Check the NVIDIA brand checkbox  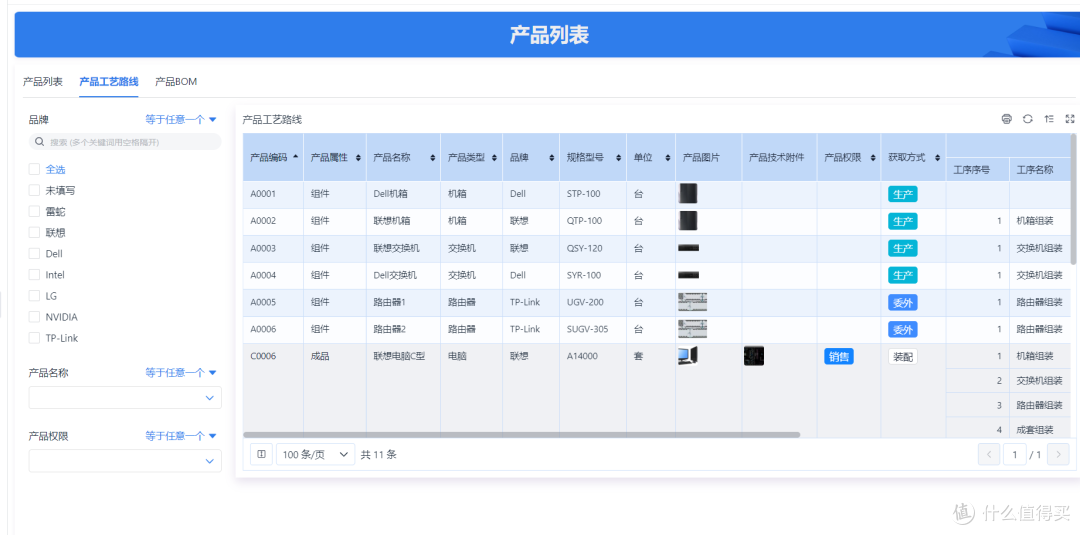coord(34,317)
